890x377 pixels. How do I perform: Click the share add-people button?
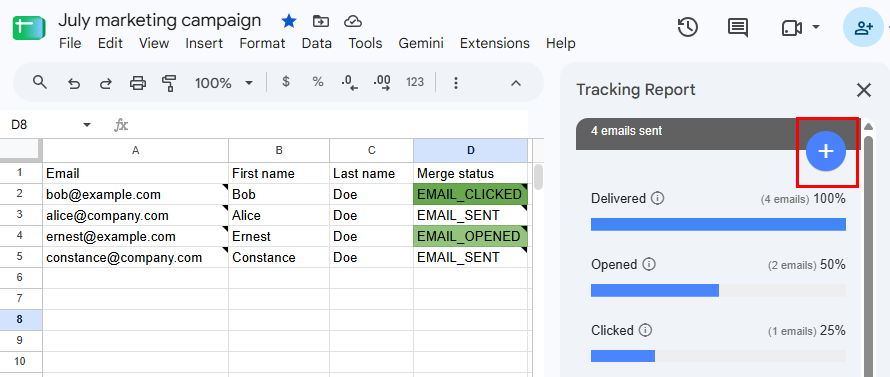tap(863, 27)
